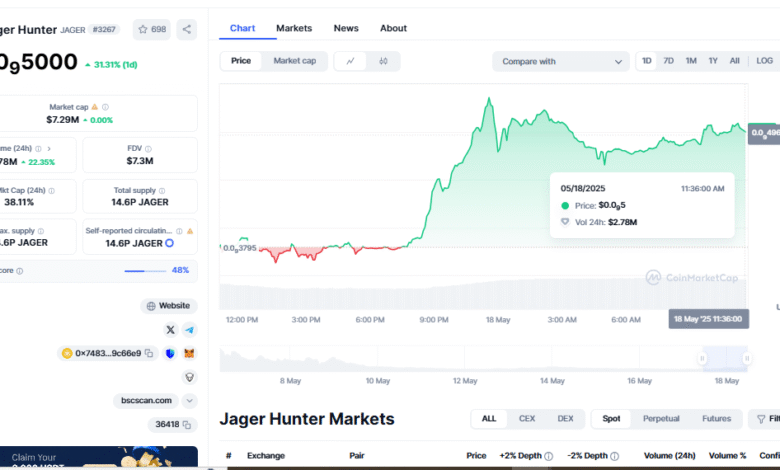This screenshot has height=470, width=780.
Task: Click the left range handle on mini chart
Action: (x=702, y=358)
